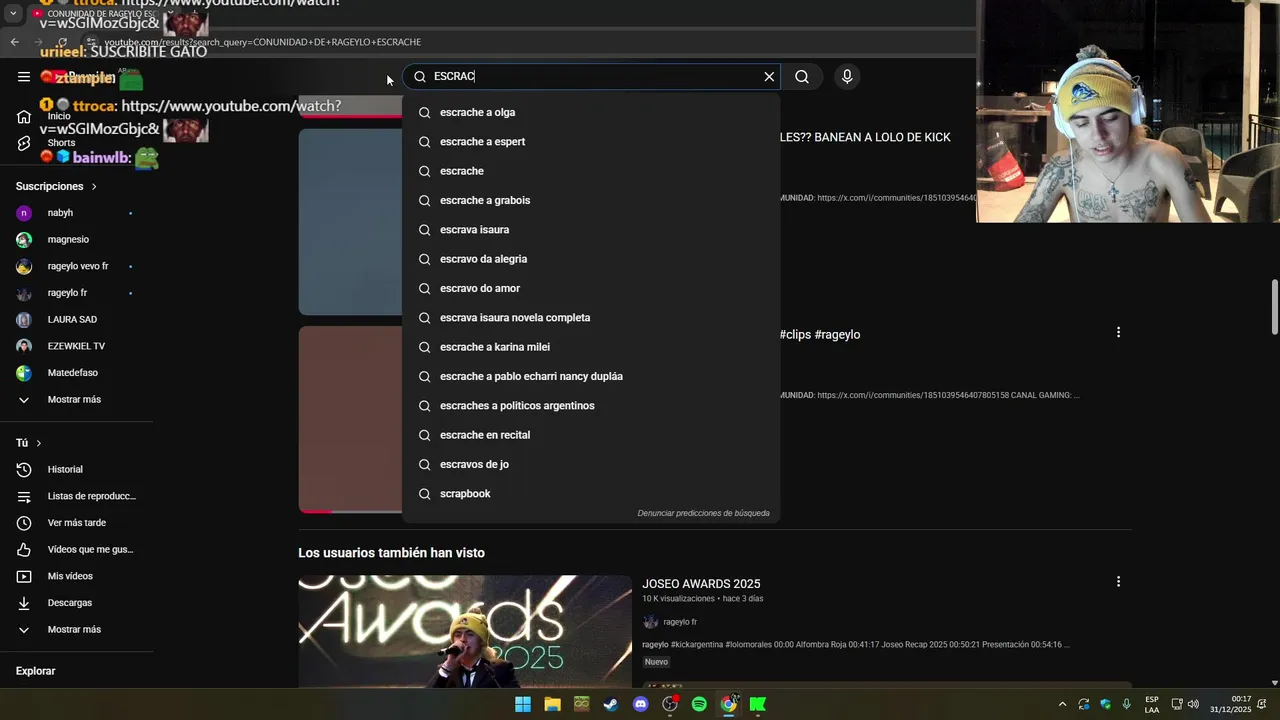Open Discord from taskbar
The width and height of the screenshot is (1280, 720).
pos(640,704)
